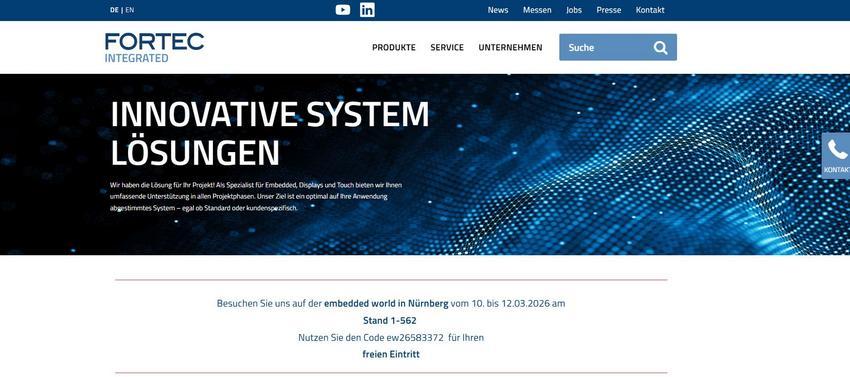Switch language to DE

[114, 10]
